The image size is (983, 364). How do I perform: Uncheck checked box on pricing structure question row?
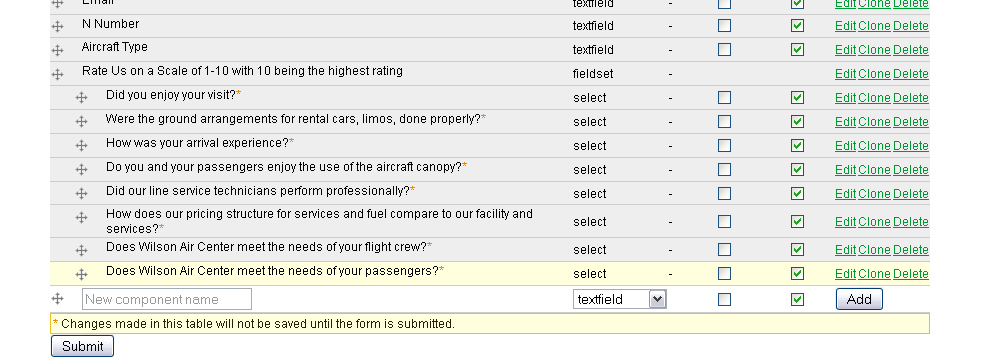[x=797, y=221]
